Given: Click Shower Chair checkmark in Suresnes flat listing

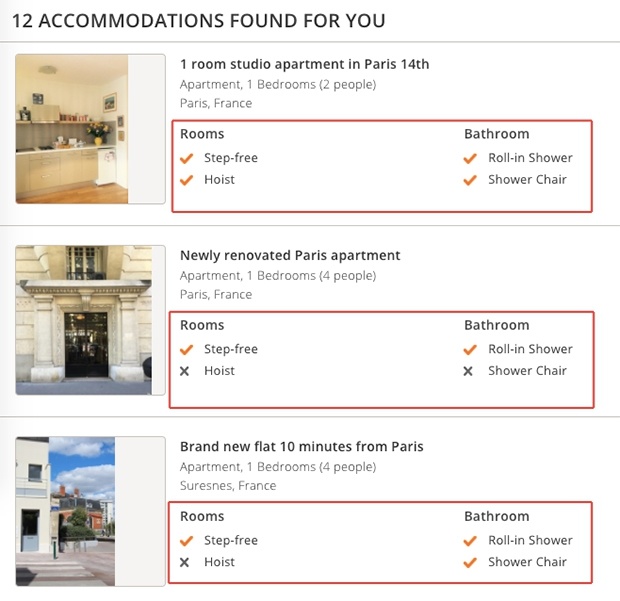Looking at the screenshot, I should pyautogui.click(x=470, y=562).
